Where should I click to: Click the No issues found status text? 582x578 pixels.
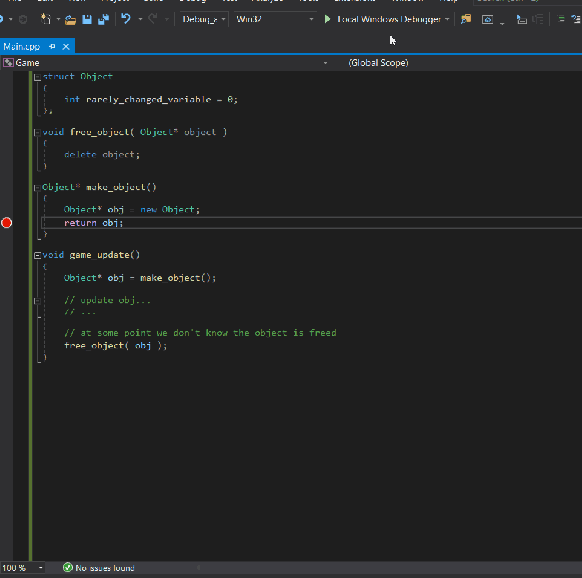105,568
